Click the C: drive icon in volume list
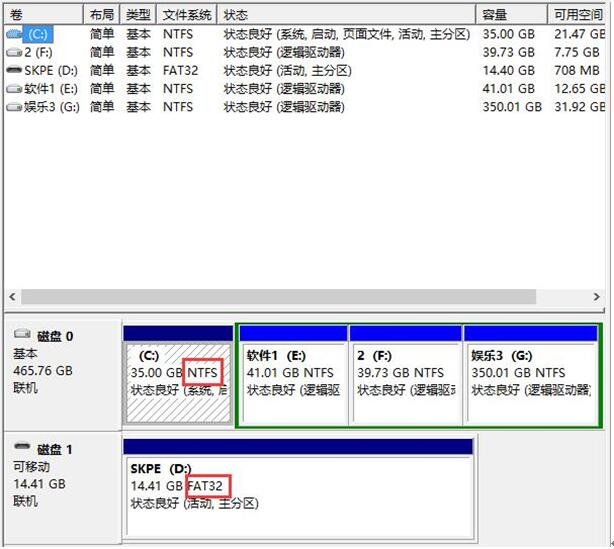The image size is (614, 549). coord(13,34)
